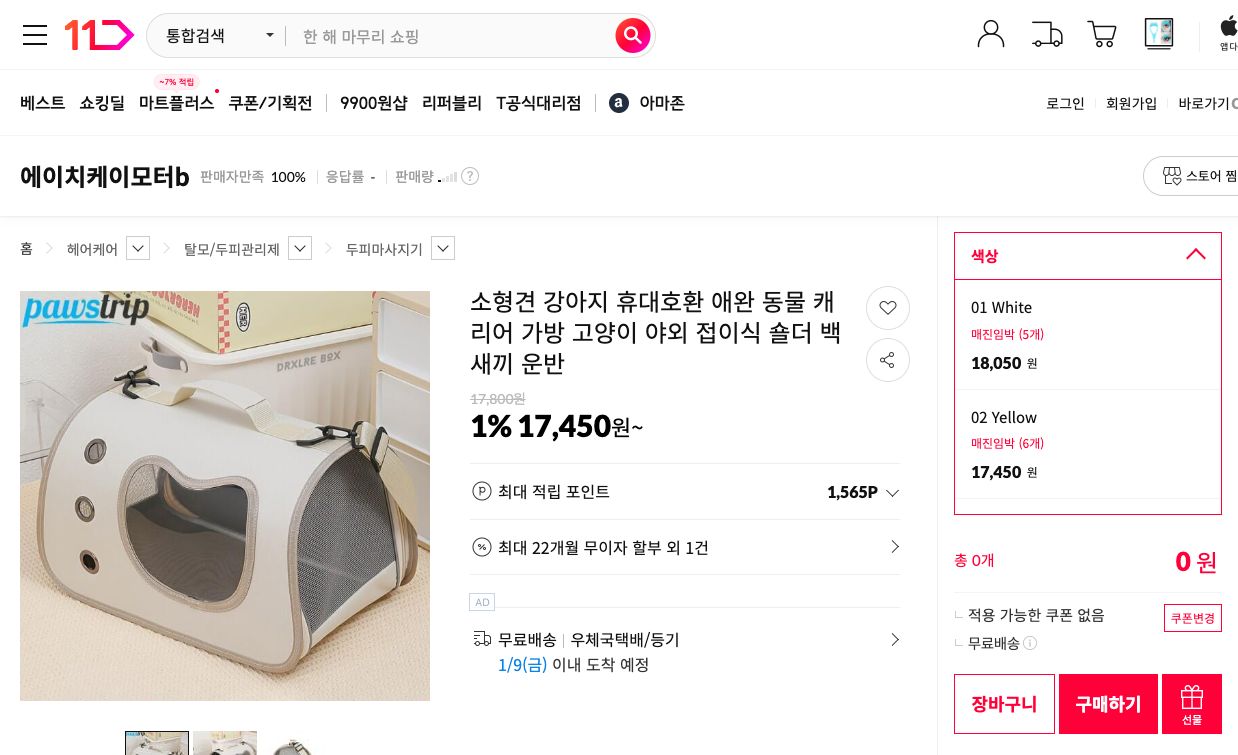Run the search with magnifier icon
The width and height of the screenshot is (1238, 755).
(x=633, y=35)
